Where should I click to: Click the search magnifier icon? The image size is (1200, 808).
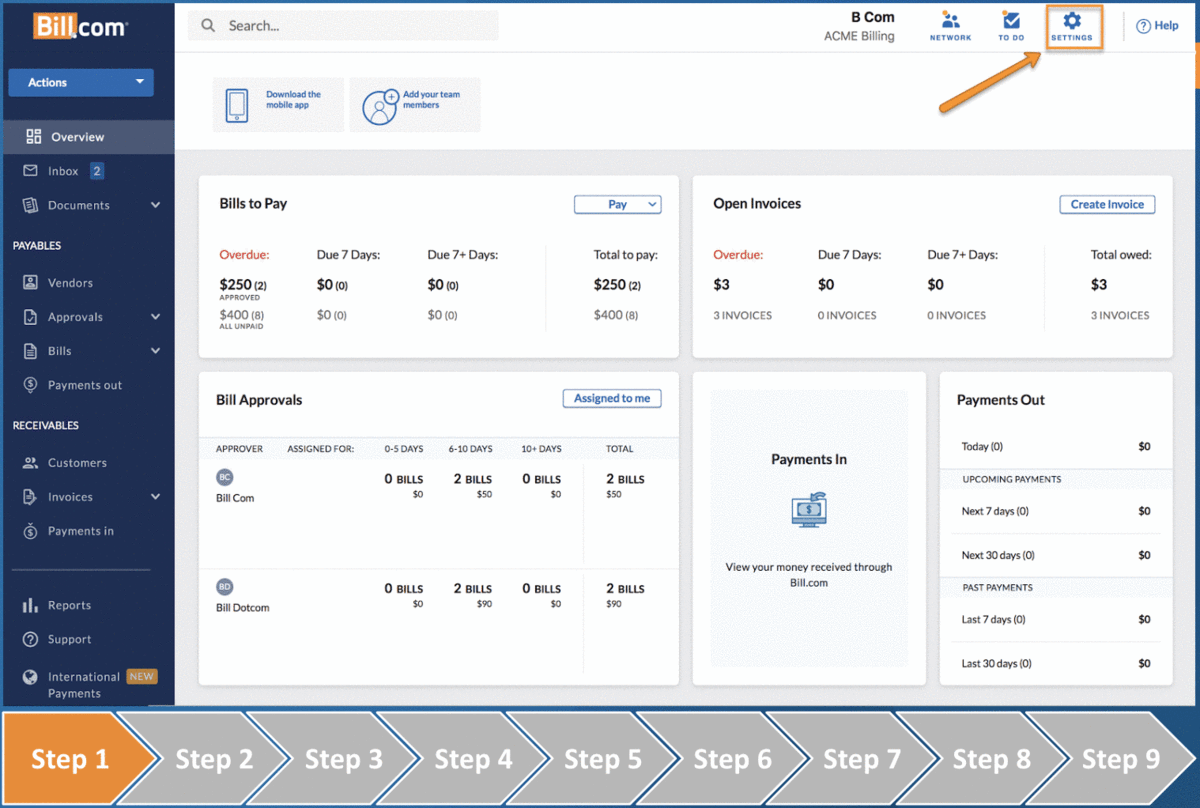[x=208, y=26]
